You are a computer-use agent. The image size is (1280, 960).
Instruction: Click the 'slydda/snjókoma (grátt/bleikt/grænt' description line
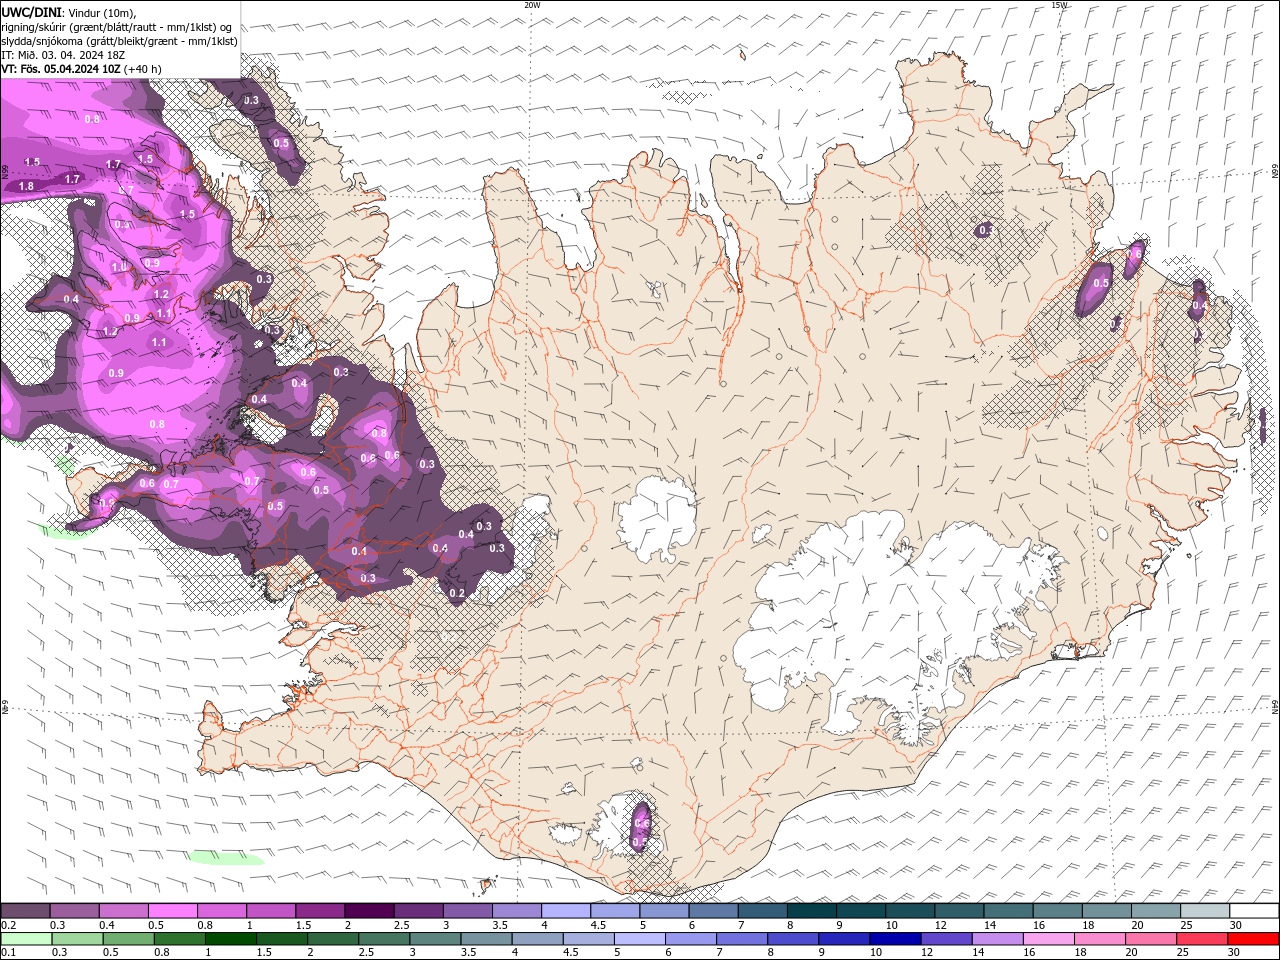tap(120, 41)
